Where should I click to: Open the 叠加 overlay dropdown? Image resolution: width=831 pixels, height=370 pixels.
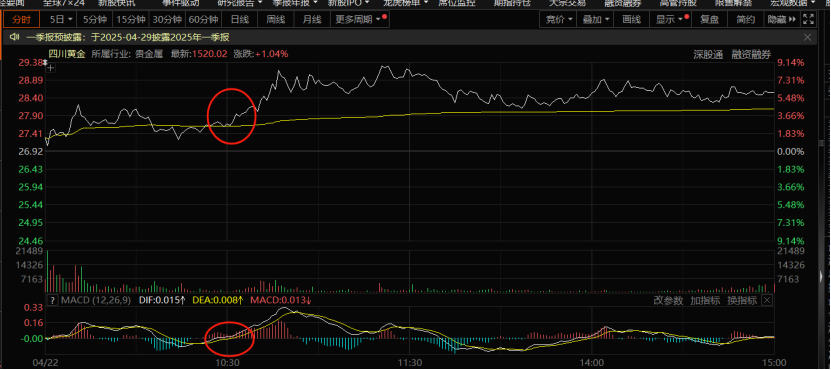[596, 20]
